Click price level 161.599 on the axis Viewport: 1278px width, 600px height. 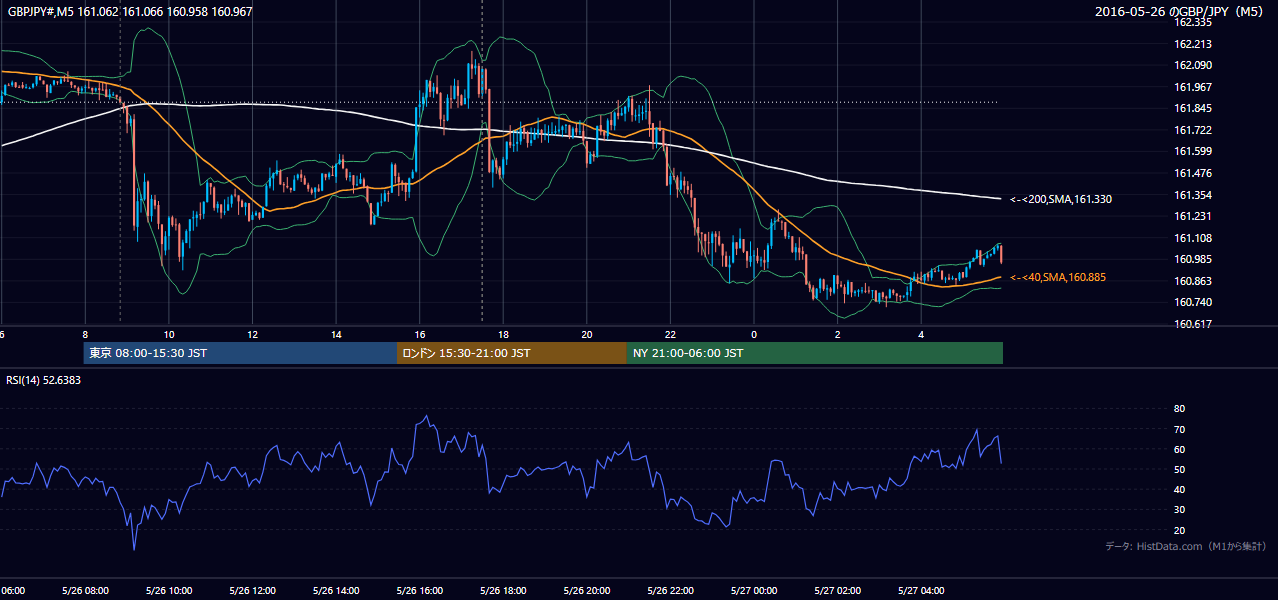(x=1193, y=151)
